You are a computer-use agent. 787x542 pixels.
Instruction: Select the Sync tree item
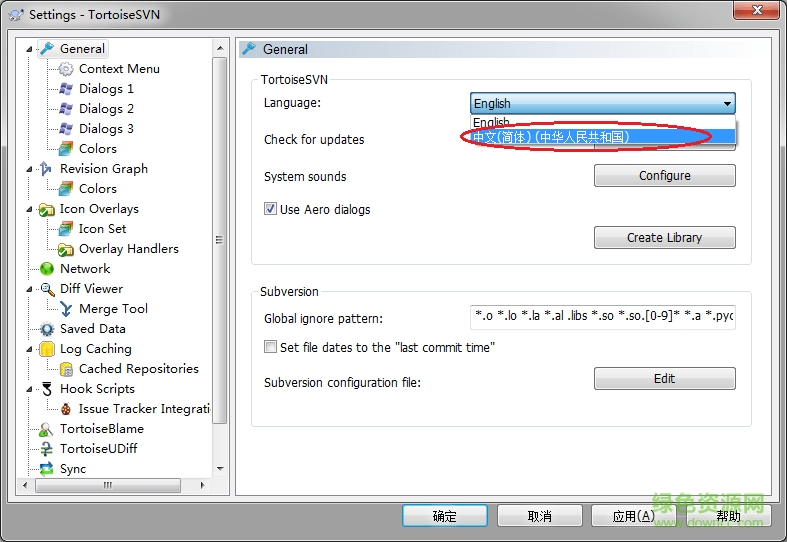coord(73,469)
